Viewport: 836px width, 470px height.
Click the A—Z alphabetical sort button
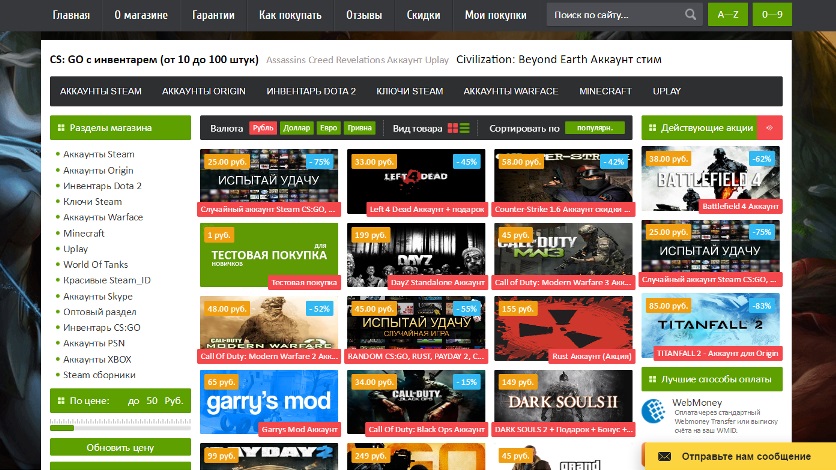point(727,15)
